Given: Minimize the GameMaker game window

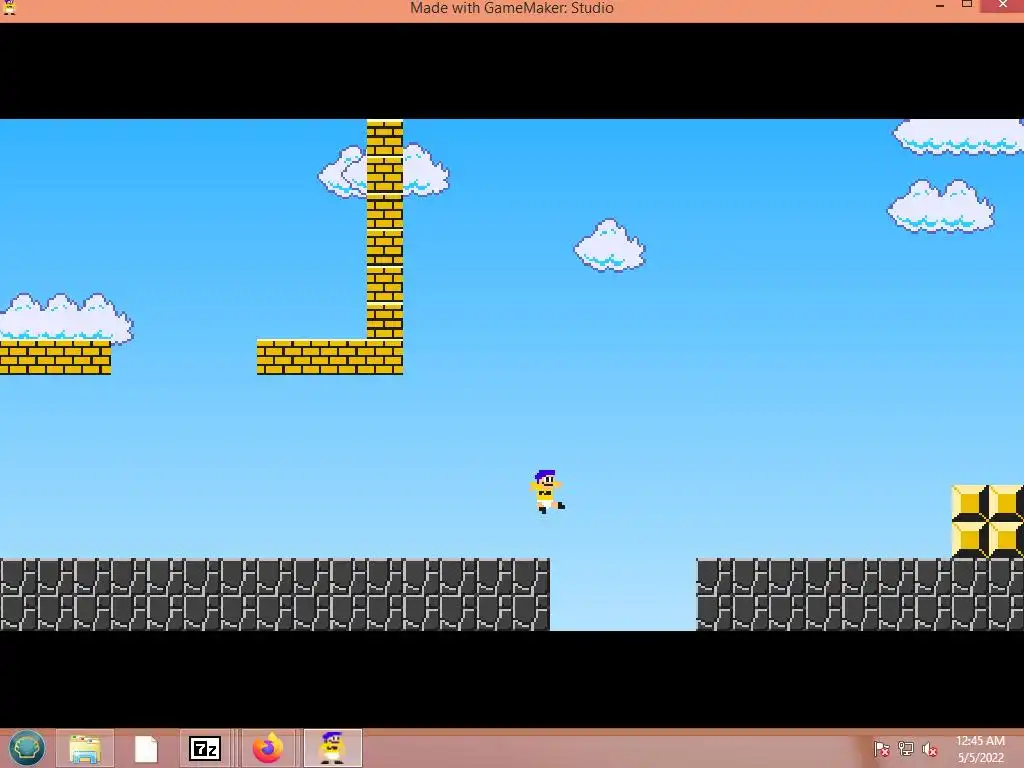Looking at the screenshot, I should click(940, 7).
